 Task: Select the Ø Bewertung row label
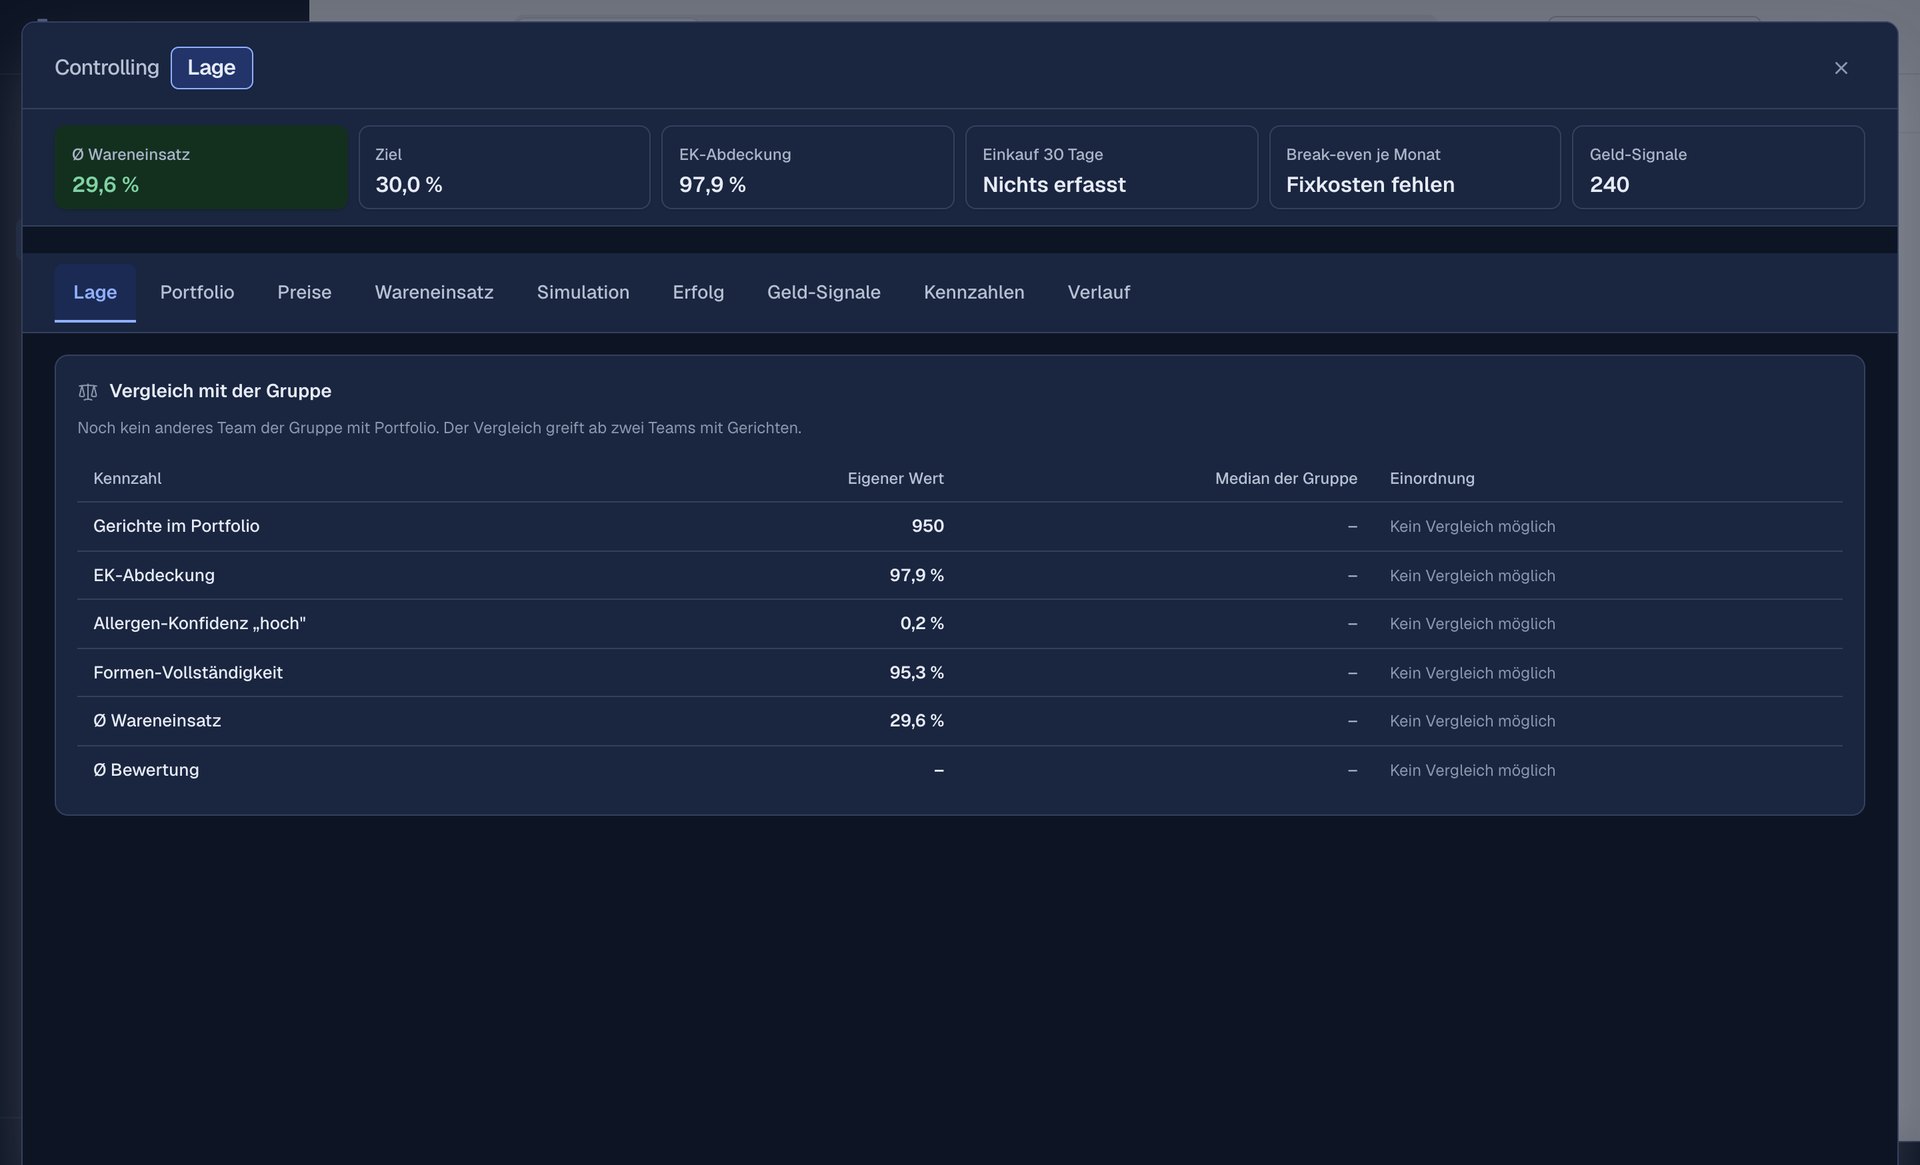click(146, 769)
